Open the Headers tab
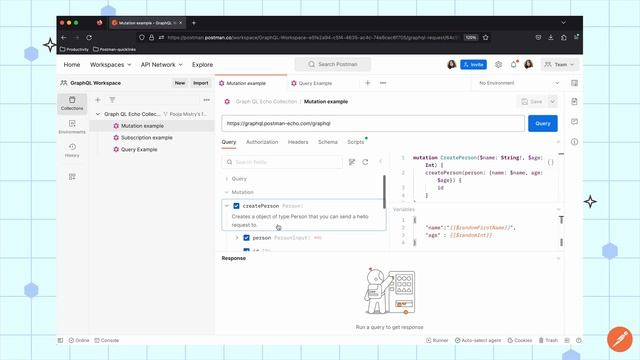 tap(298, 142)
